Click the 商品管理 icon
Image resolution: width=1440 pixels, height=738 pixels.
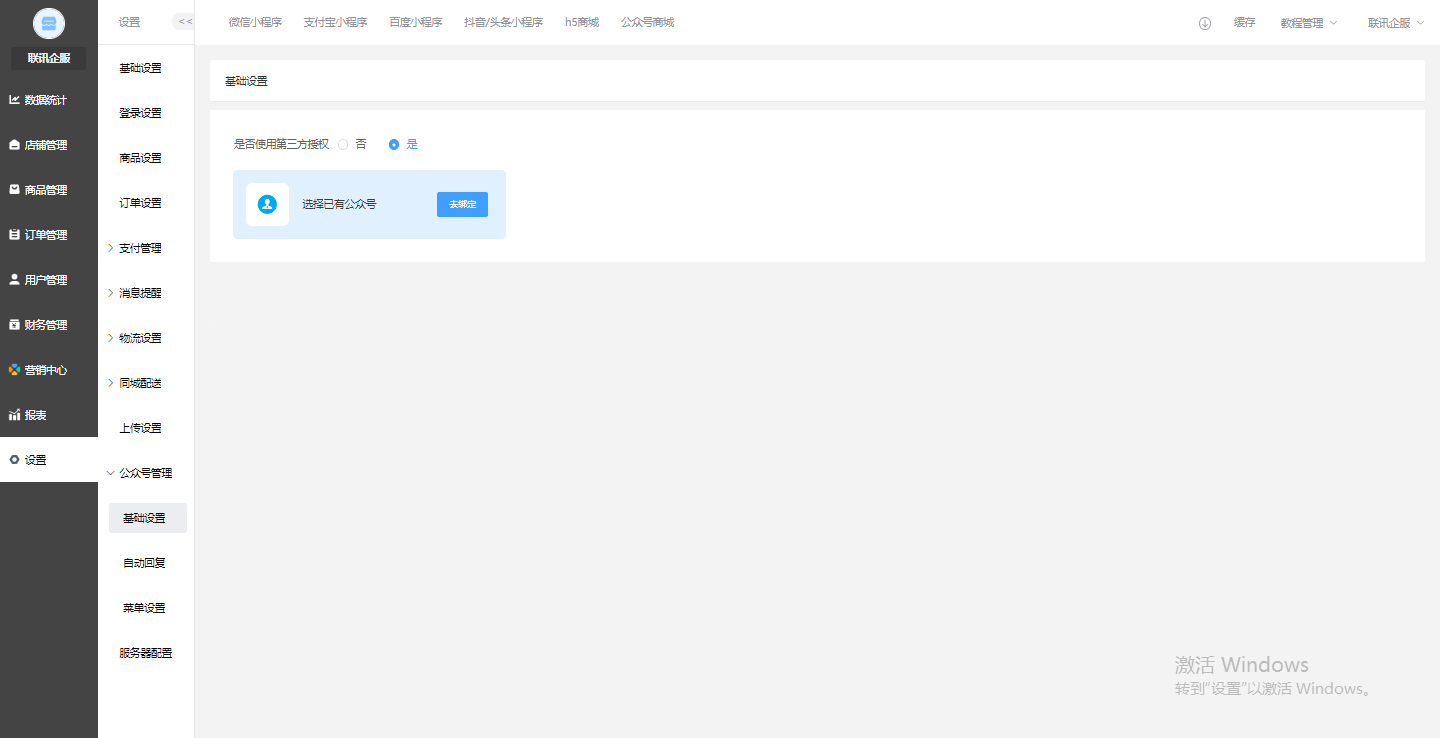(14, 190)
